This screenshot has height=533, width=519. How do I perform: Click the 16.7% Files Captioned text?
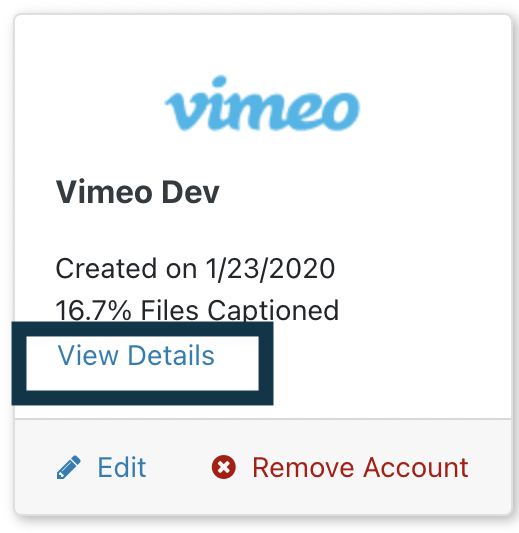pyautogui.click(x=197, y=310)
